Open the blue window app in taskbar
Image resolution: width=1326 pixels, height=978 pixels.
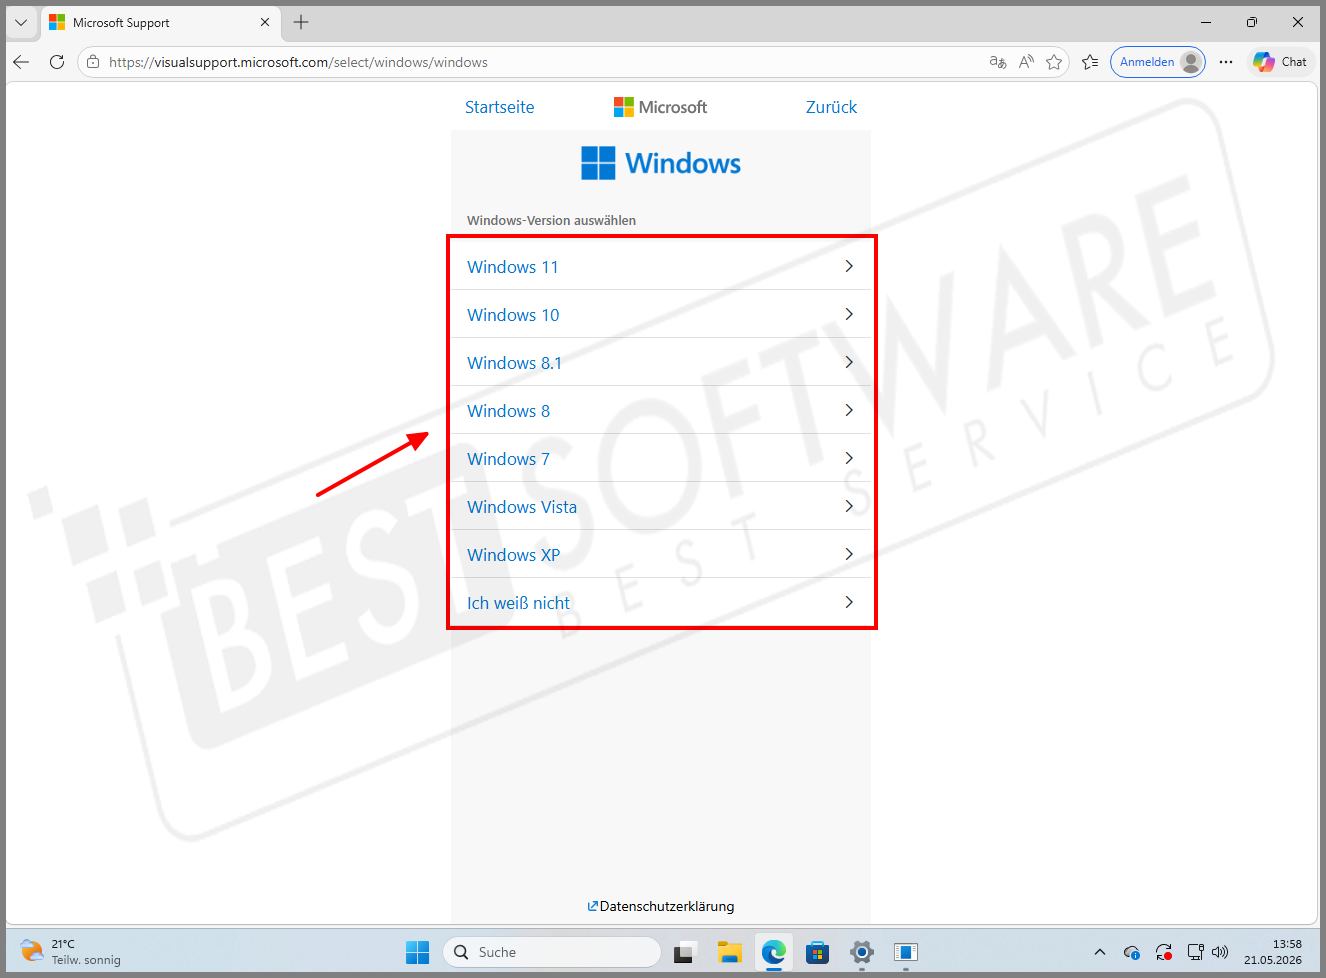(x=906, y=952)
